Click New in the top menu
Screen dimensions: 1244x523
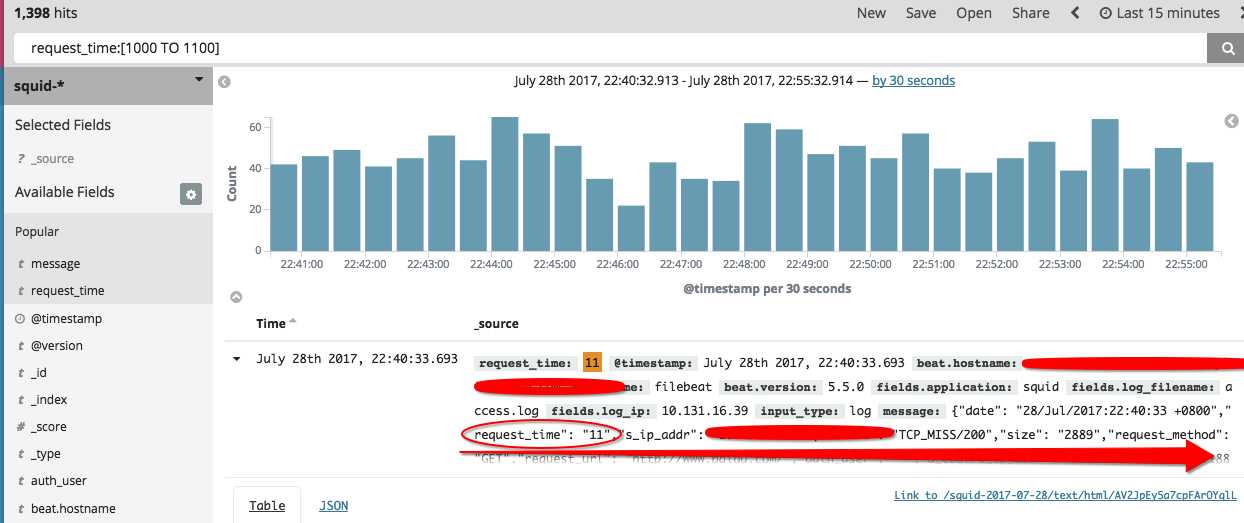(x=871, y=13)
